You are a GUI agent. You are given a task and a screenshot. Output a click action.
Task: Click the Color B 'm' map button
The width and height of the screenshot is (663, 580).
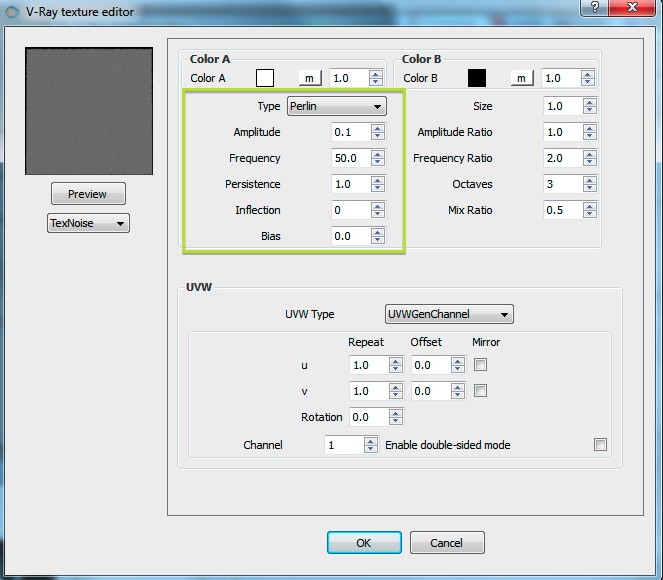point(521,78)
